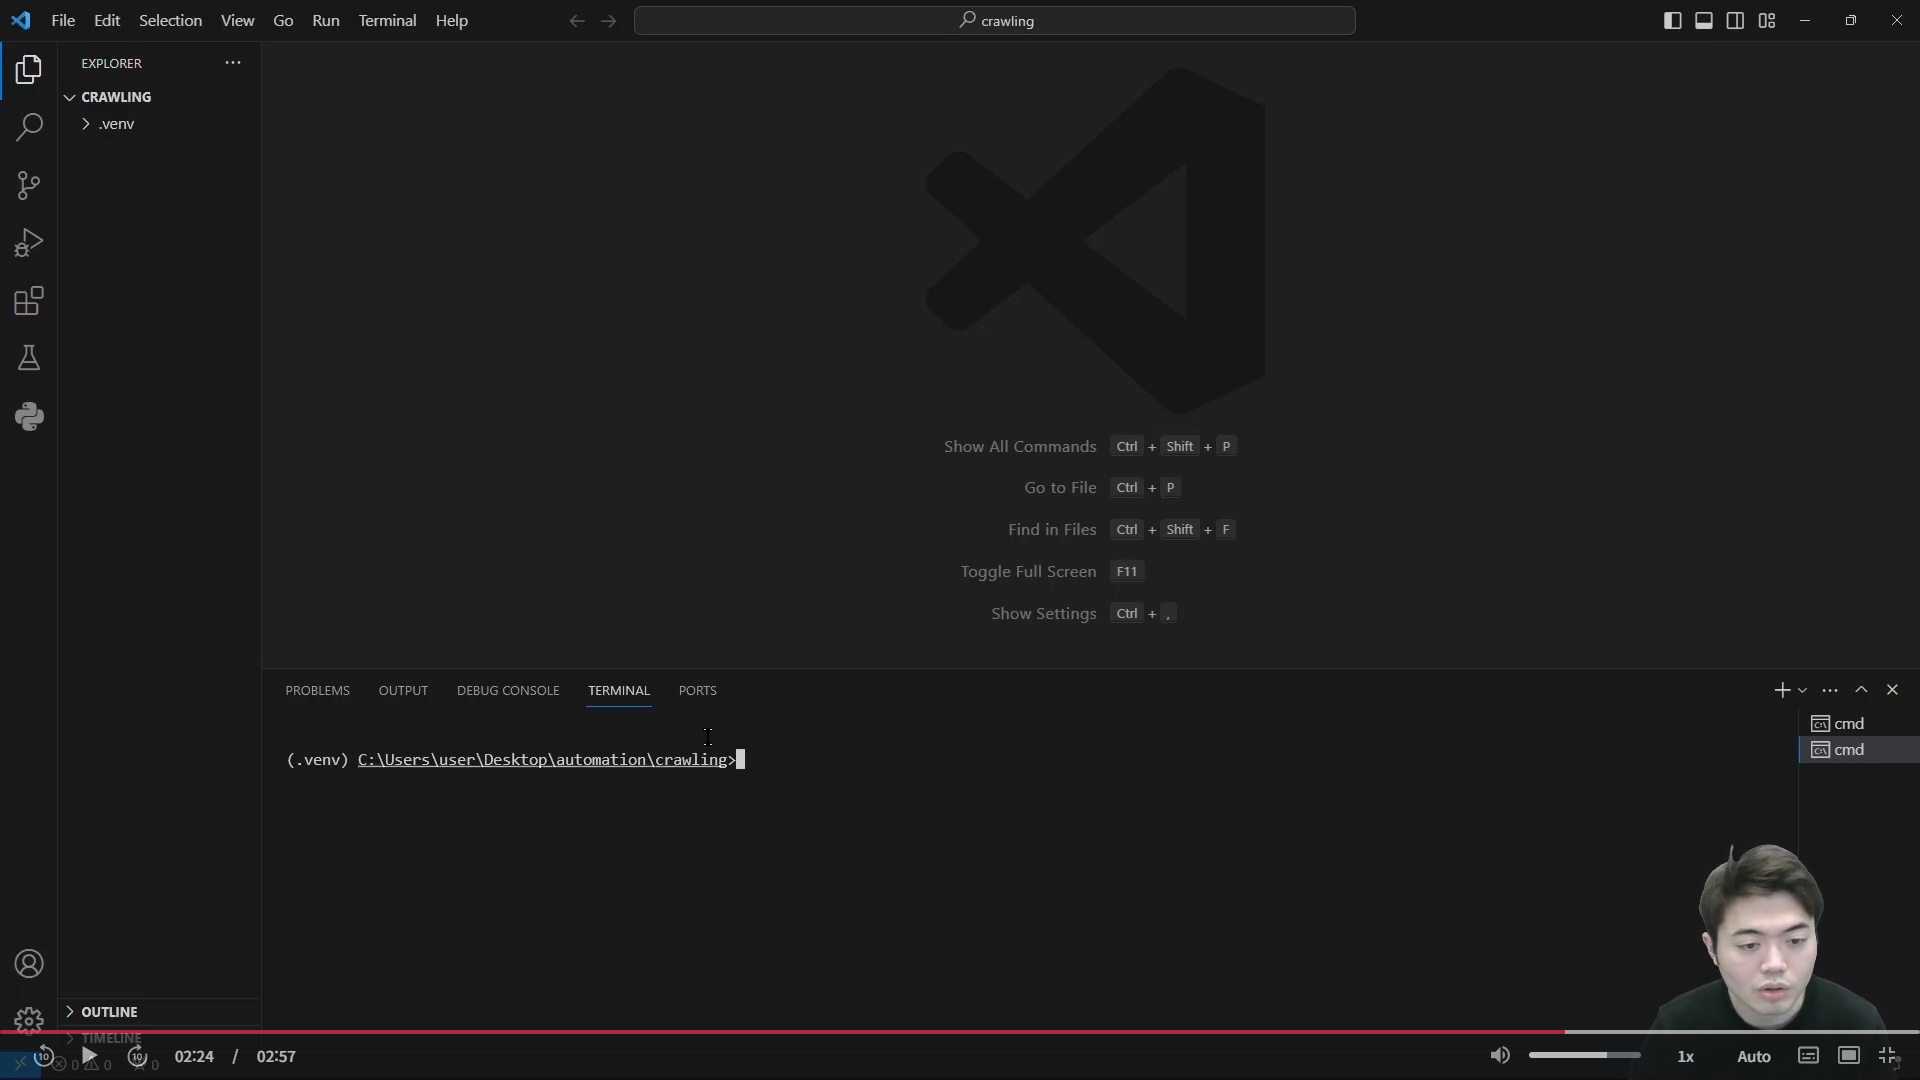The width and height of the screenshot is (1920, 1080).
Task: Open the Python extension view
Action: coord(29,416)
